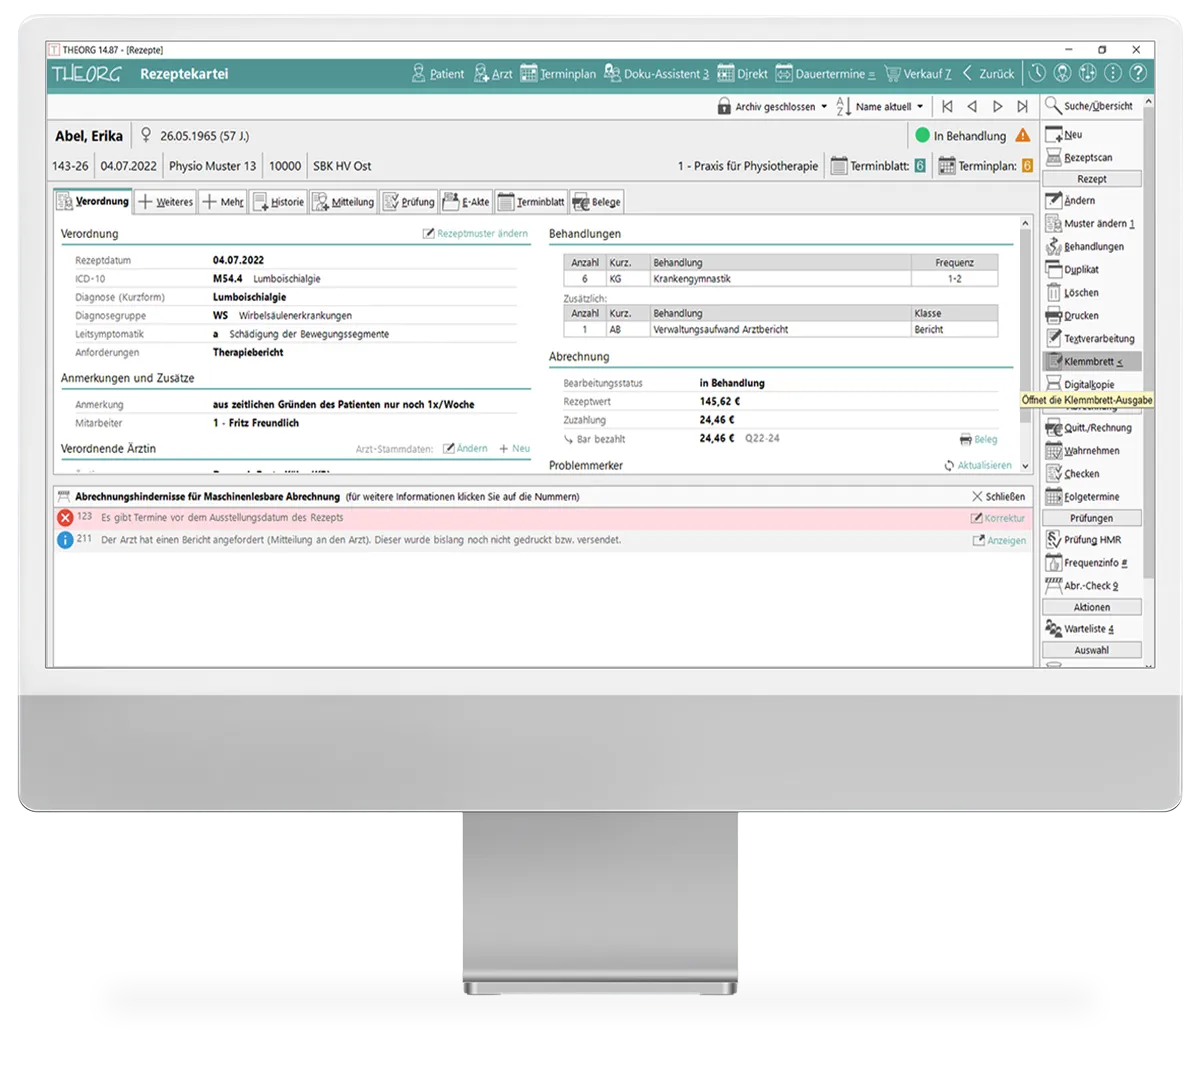The height and width of the screenshot is (1069, 1200).
Task: Click the red error icon for item 123
Action: pos(65,518)
